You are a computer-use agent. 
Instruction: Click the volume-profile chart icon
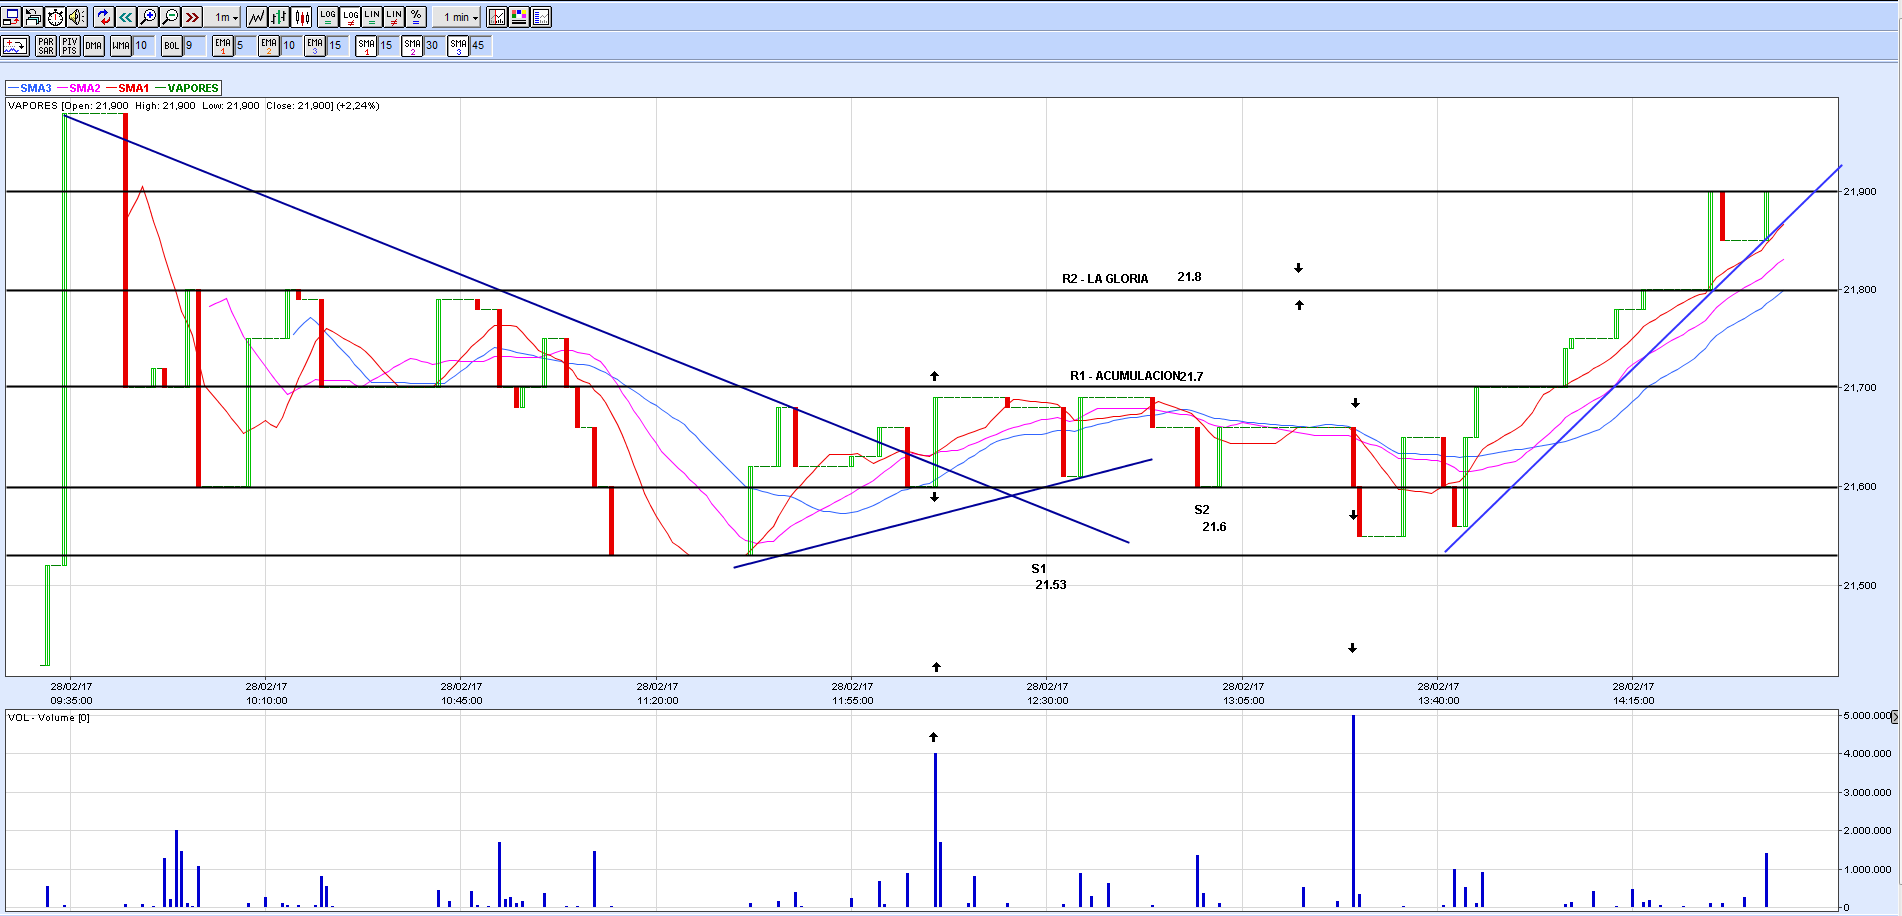pos(541,17)
